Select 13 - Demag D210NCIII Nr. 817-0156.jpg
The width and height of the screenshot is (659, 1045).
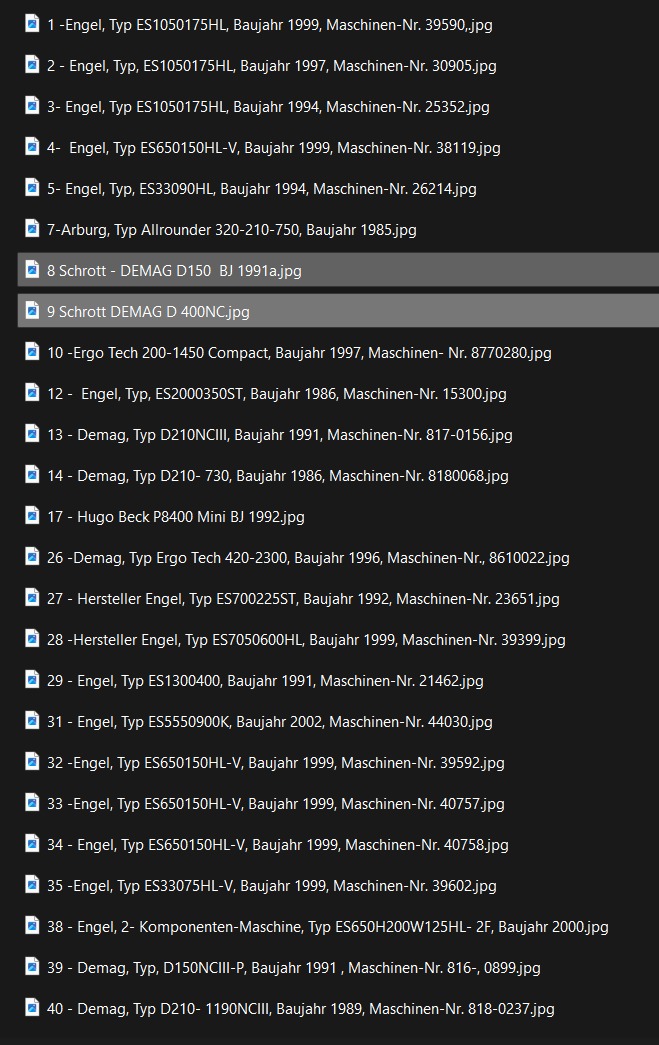point(279,435)
